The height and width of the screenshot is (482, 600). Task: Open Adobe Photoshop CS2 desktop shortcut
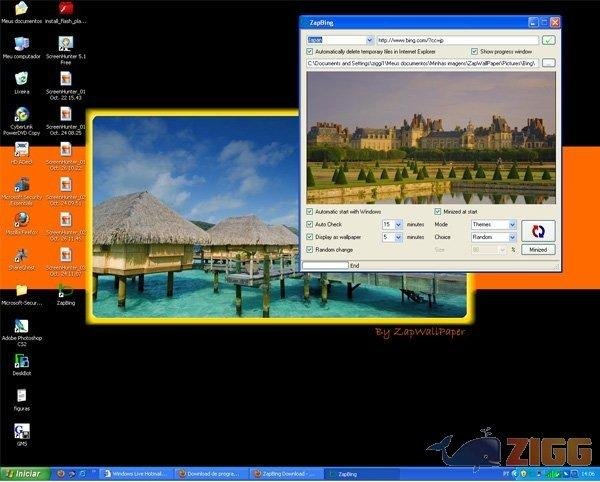(21, 328)
